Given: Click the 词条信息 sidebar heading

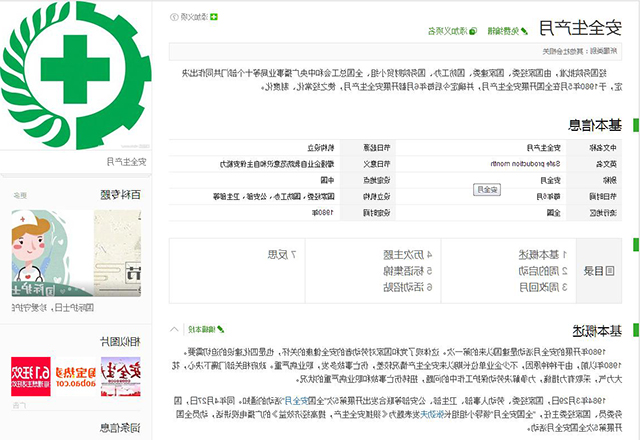Looking at the screenshot, I should coord(121,428).
